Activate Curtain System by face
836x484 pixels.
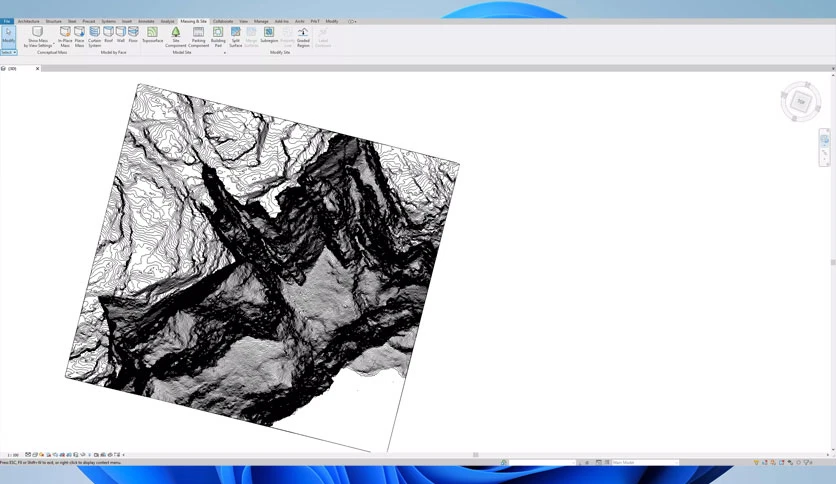(94, 37)
